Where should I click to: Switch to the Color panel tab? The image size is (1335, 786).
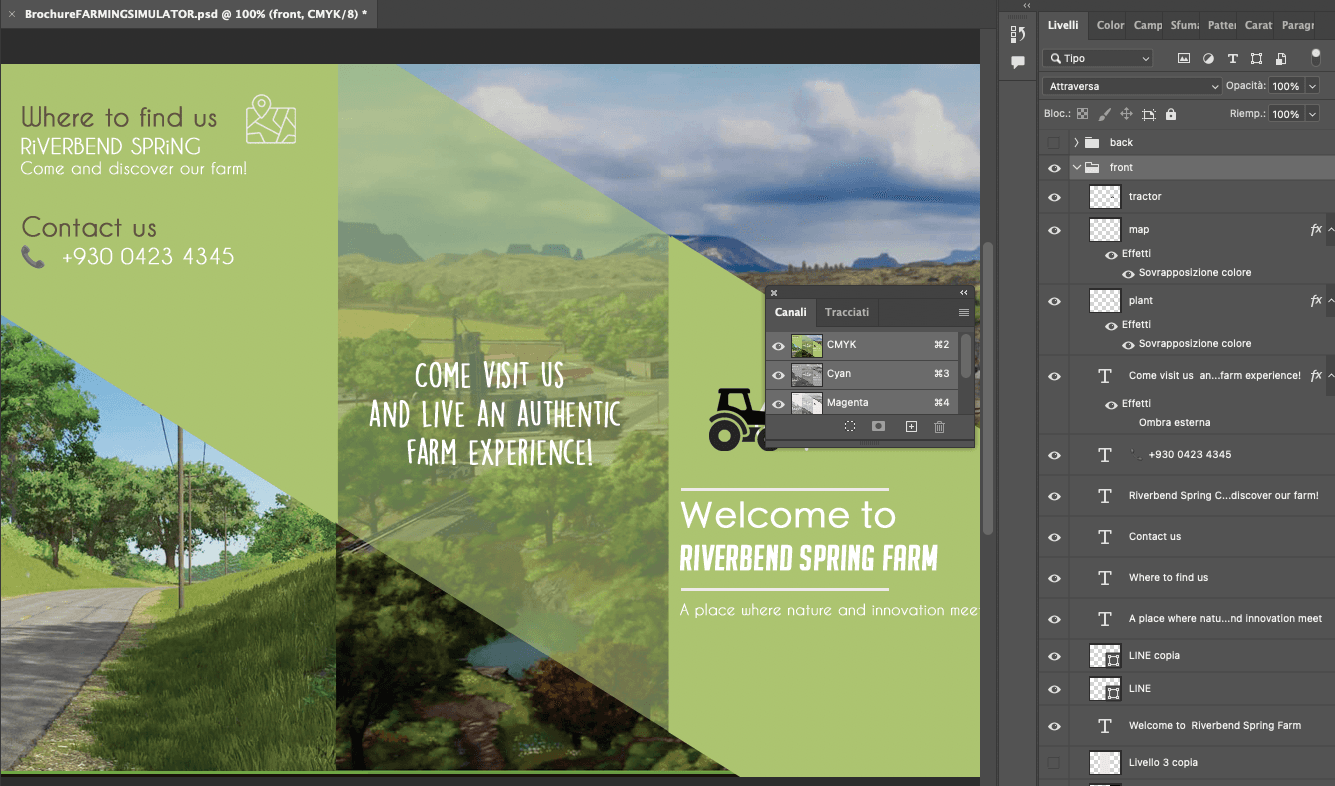click(x=1110, y=25)
